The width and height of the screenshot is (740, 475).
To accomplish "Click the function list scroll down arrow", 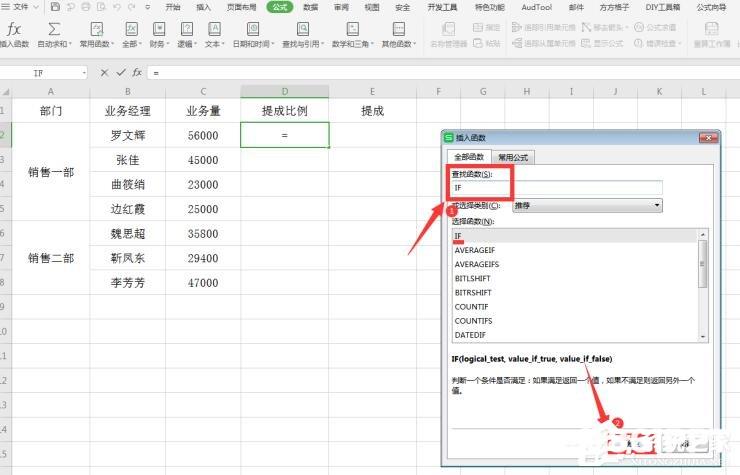I will click(702, 336).
